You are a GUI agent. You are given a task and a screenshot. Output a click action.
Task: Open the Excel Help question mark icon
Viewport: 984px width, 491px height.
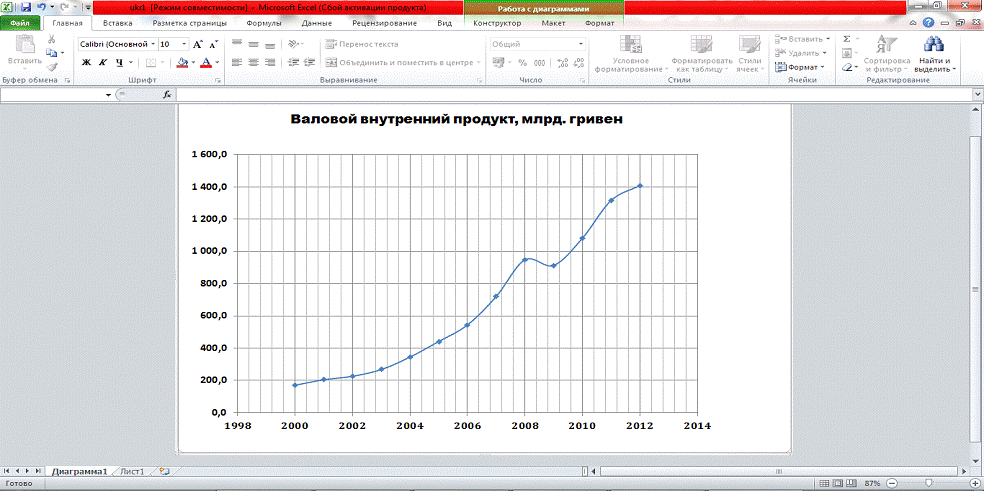930,22
